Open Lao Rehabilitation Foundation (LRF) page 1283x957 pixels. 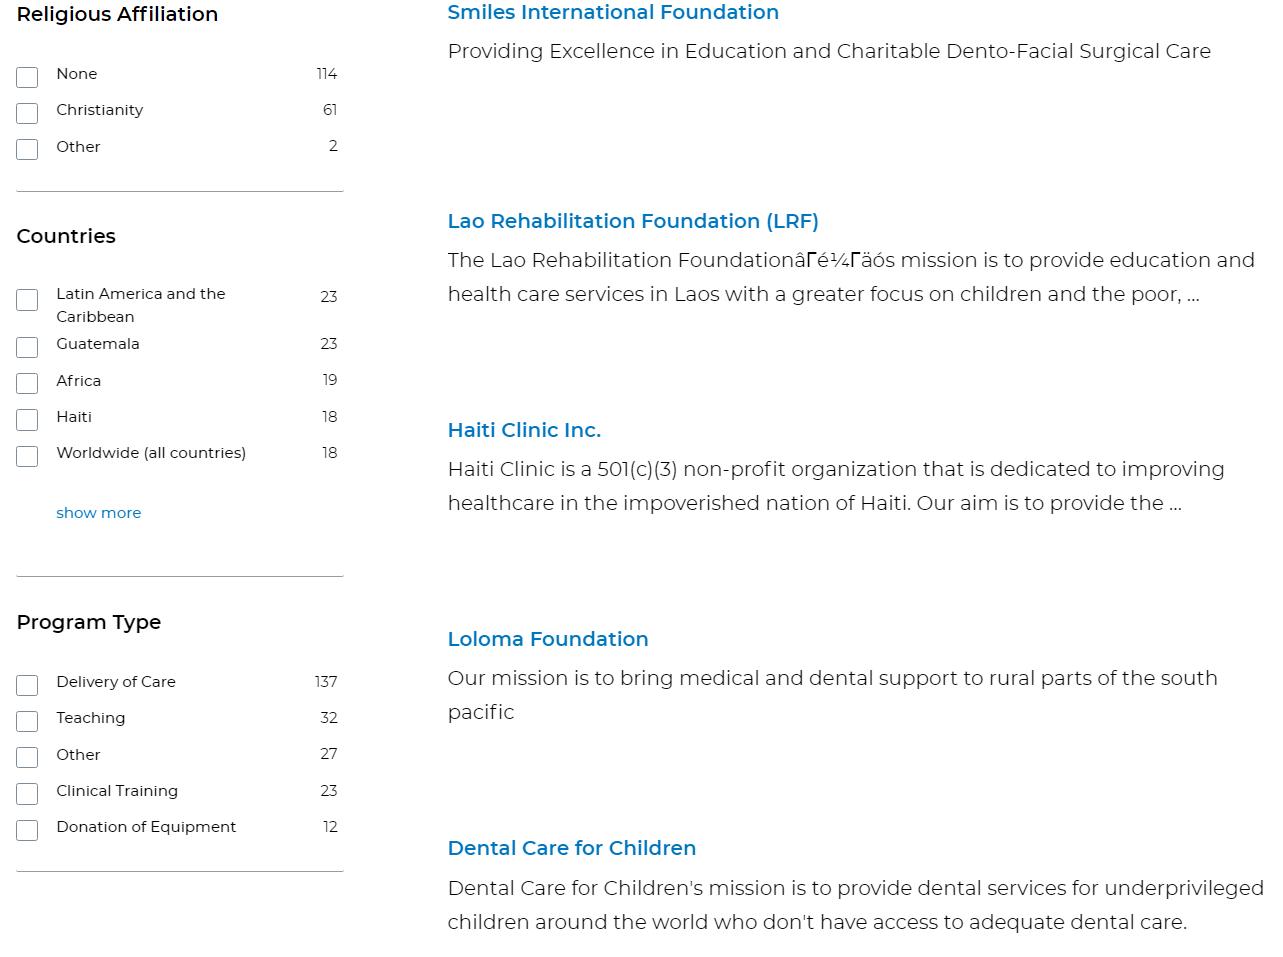(633, 221)
